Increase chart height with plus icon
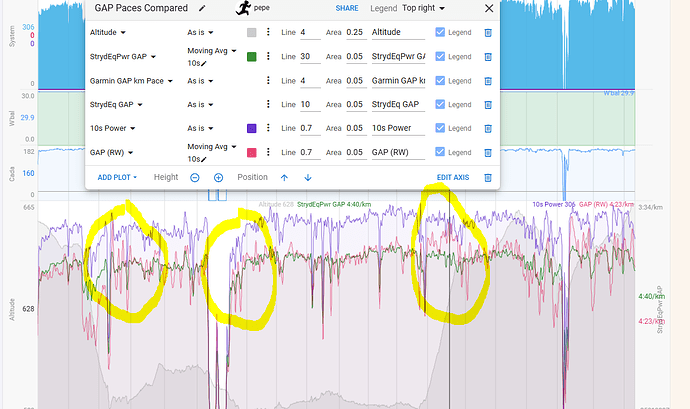Image resolution: width=690 pixels, height=409 pixels. (x=218, y=177)
